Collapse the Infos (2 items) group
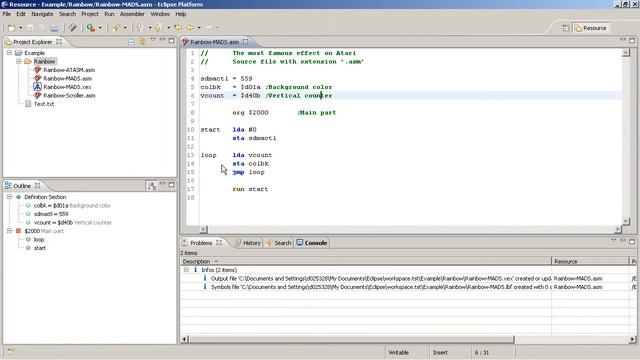Screen dimensions: 640x360 pos(186,270)
